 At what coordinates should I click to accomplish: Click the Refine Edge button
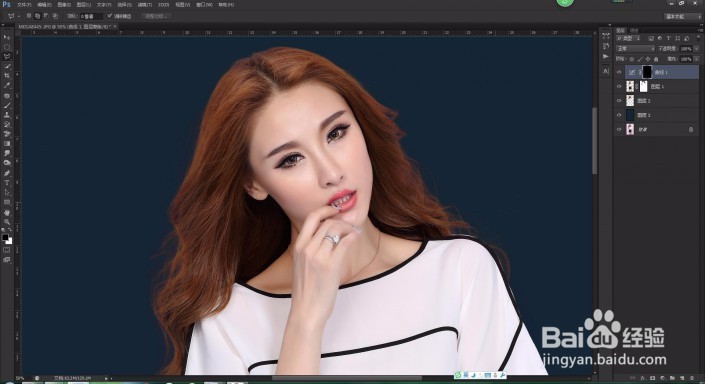point(156,16)
